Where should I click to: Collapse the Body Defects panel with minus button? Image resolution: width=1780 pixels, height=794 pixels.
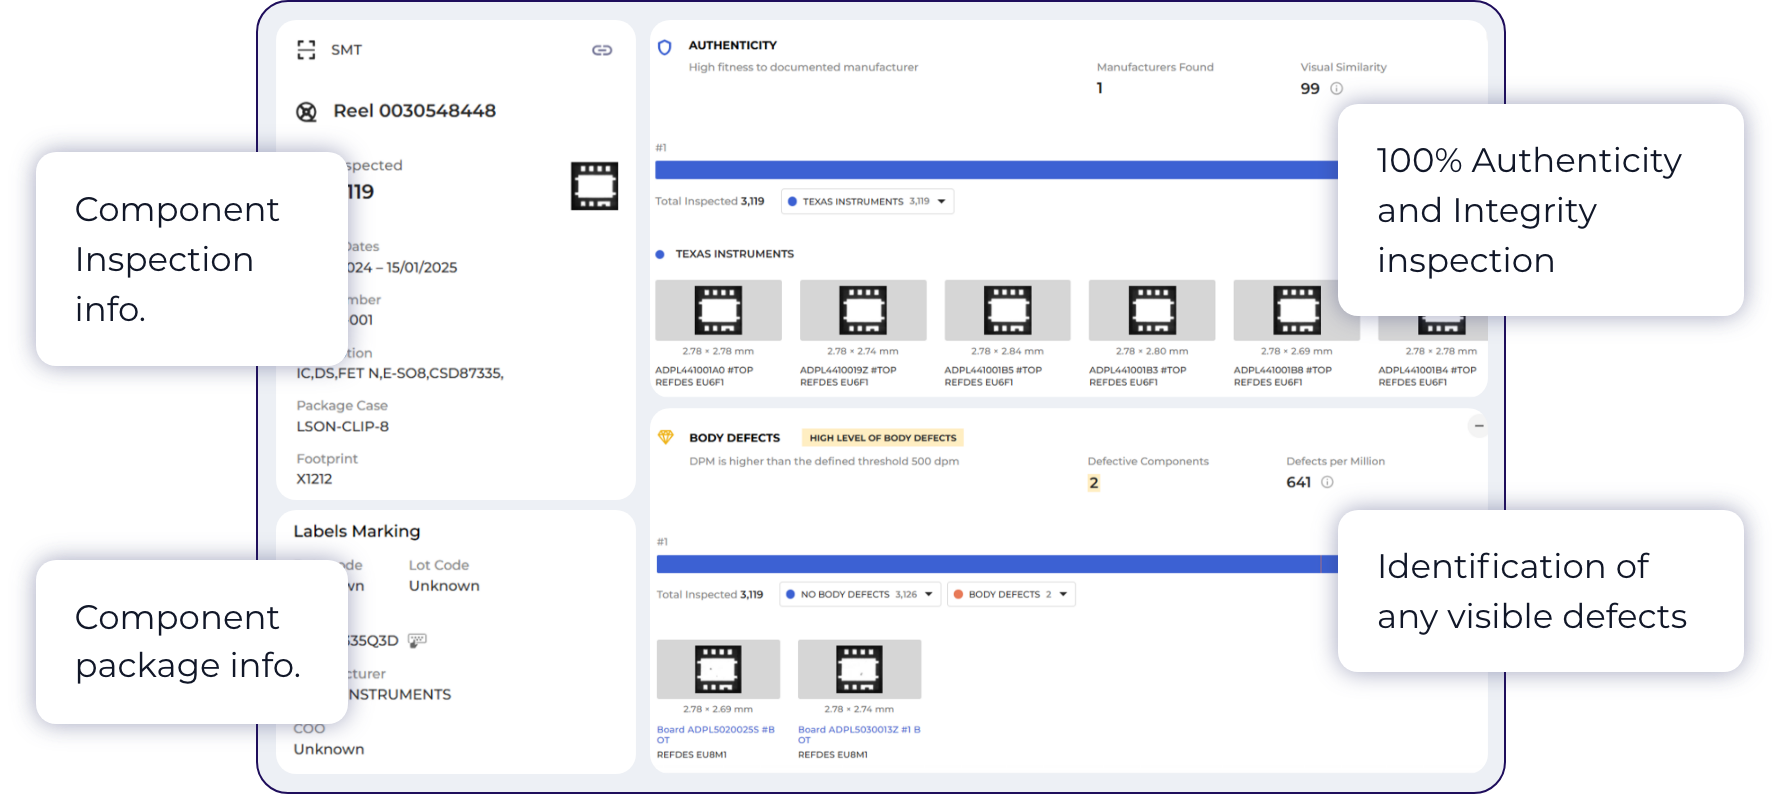[1478, 426]
